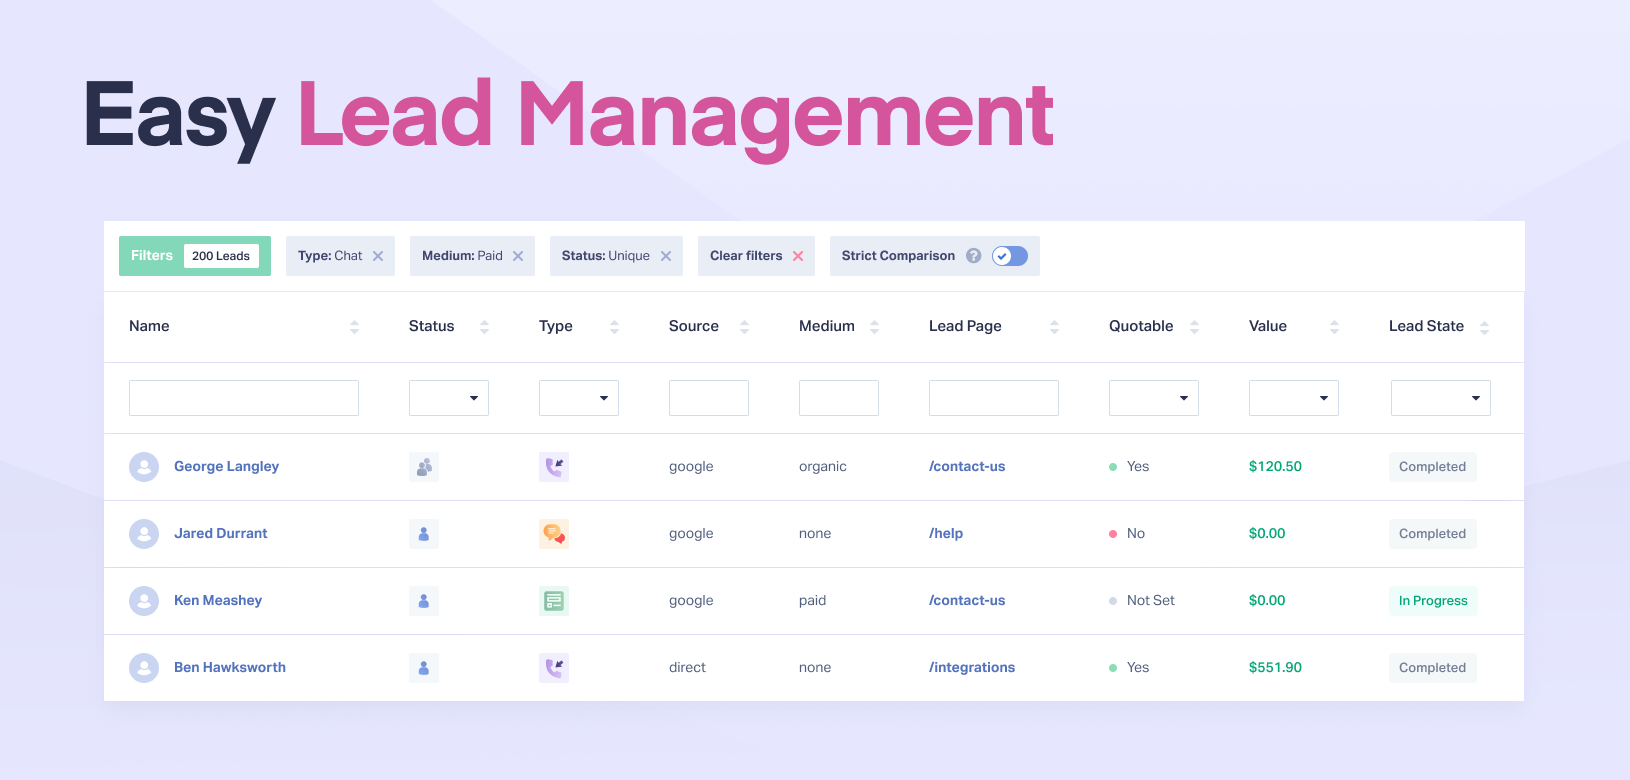Sort leads by Medium column arrows
This screenshot has height=780, width=1630.
874,327
